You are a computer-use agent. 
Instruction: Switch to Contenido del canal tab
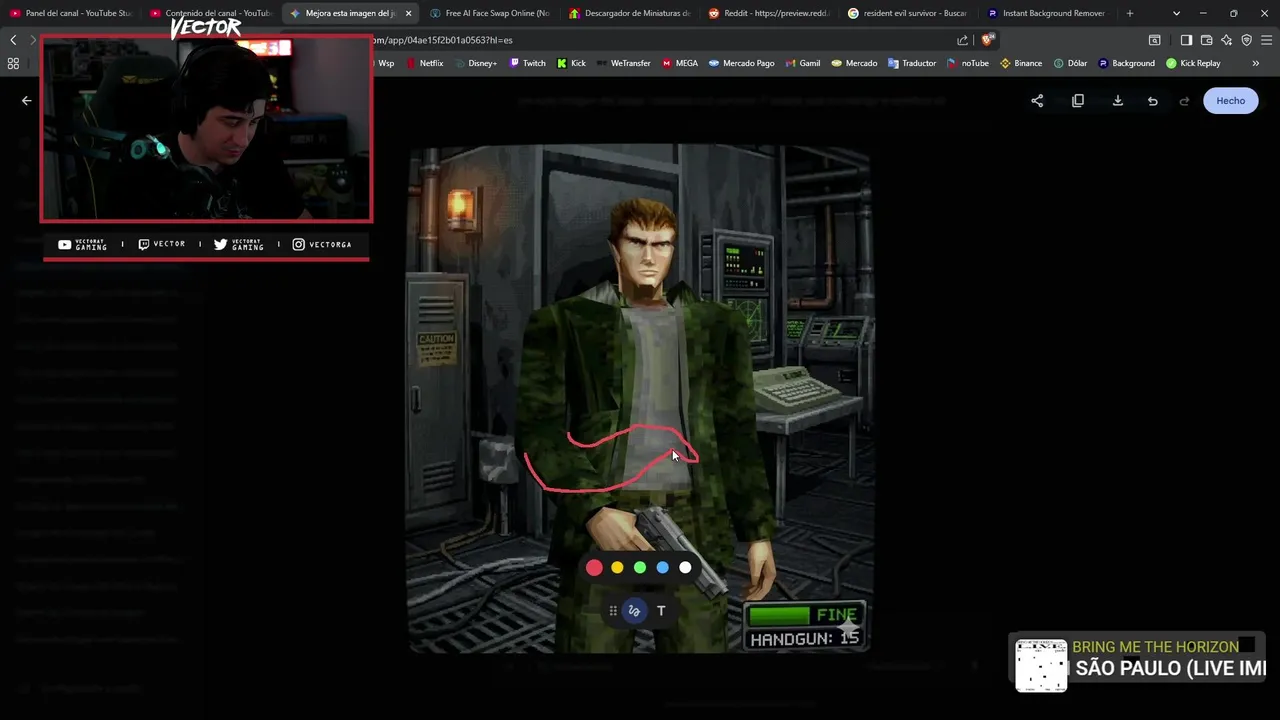point(210,13)
